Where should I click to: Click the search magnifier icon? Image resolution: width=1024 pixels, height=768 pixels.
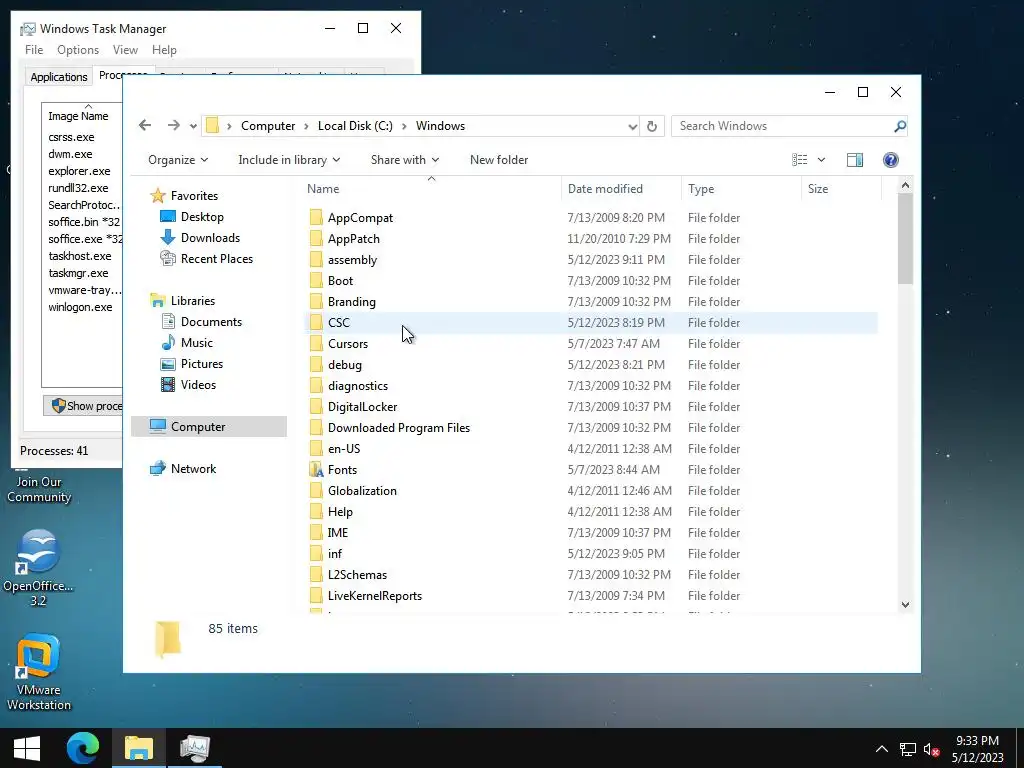click(x=900, y=126)
